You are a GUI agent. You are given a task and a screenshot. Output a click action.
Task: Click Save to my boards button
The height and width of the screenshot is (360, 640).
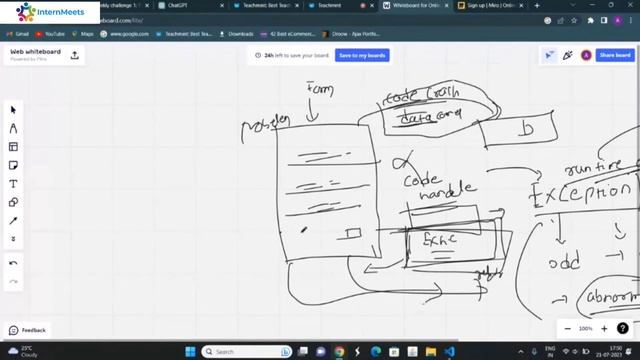click(x=362, y=55)
